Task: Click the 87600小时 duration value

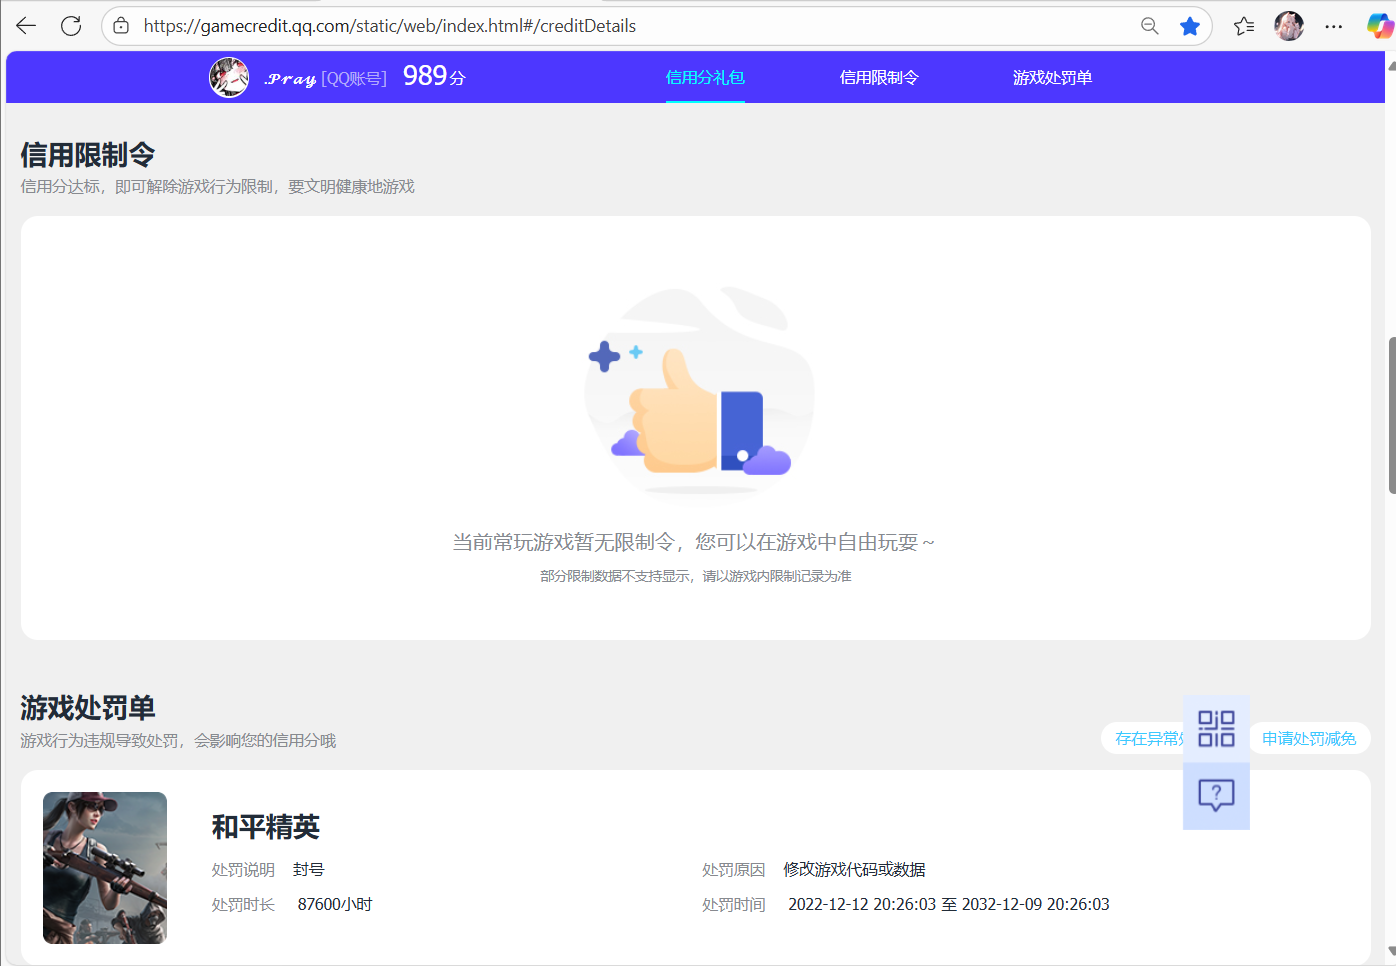Action: [x=335, y=904]
